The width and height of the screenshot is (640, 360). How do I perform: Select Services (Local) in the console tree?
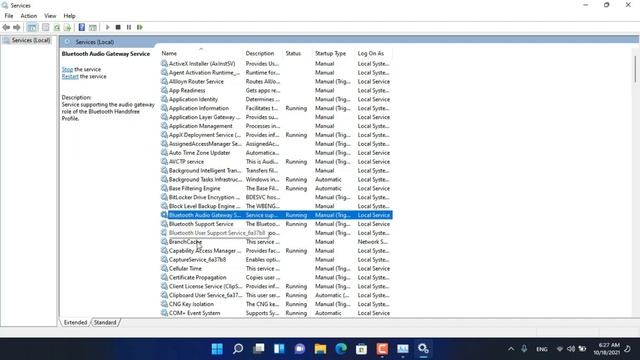31,40
